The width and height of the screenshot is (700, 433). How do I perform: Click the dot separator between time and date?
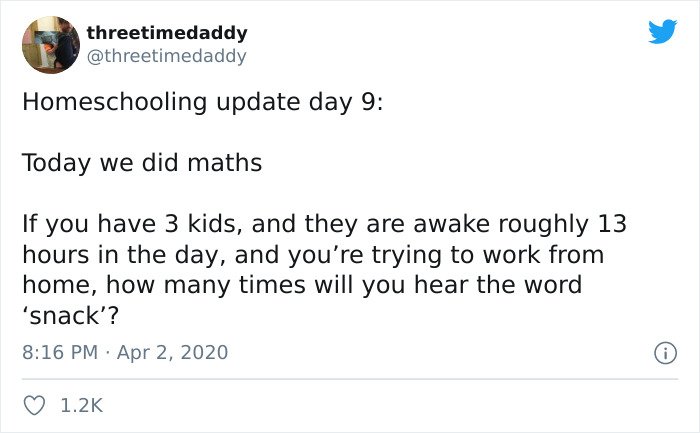[107, 353]
